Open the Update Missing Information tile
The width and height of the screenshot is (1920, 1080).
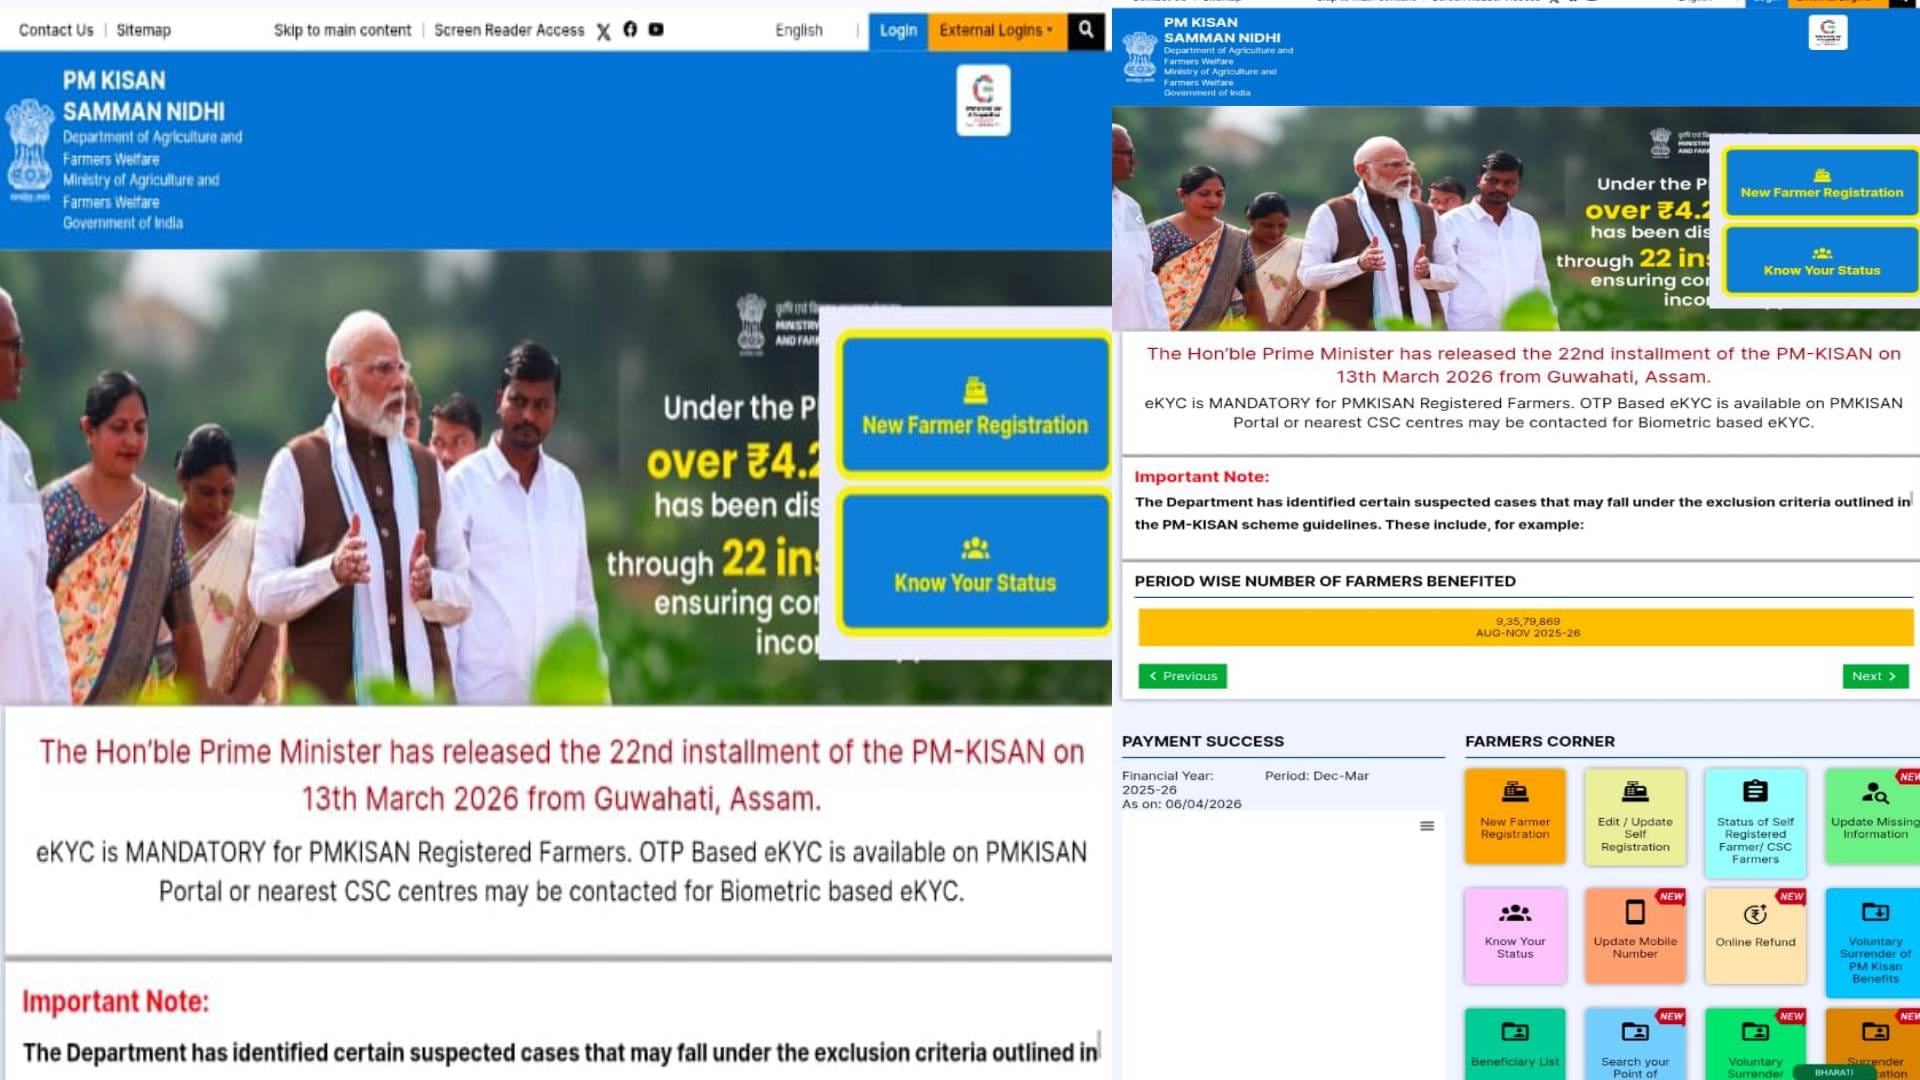[1872, 816]
